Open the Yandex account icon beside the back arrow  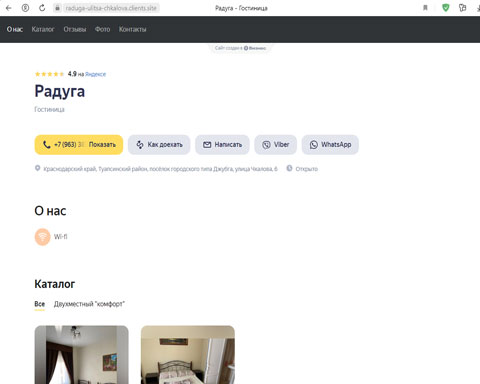25,8
